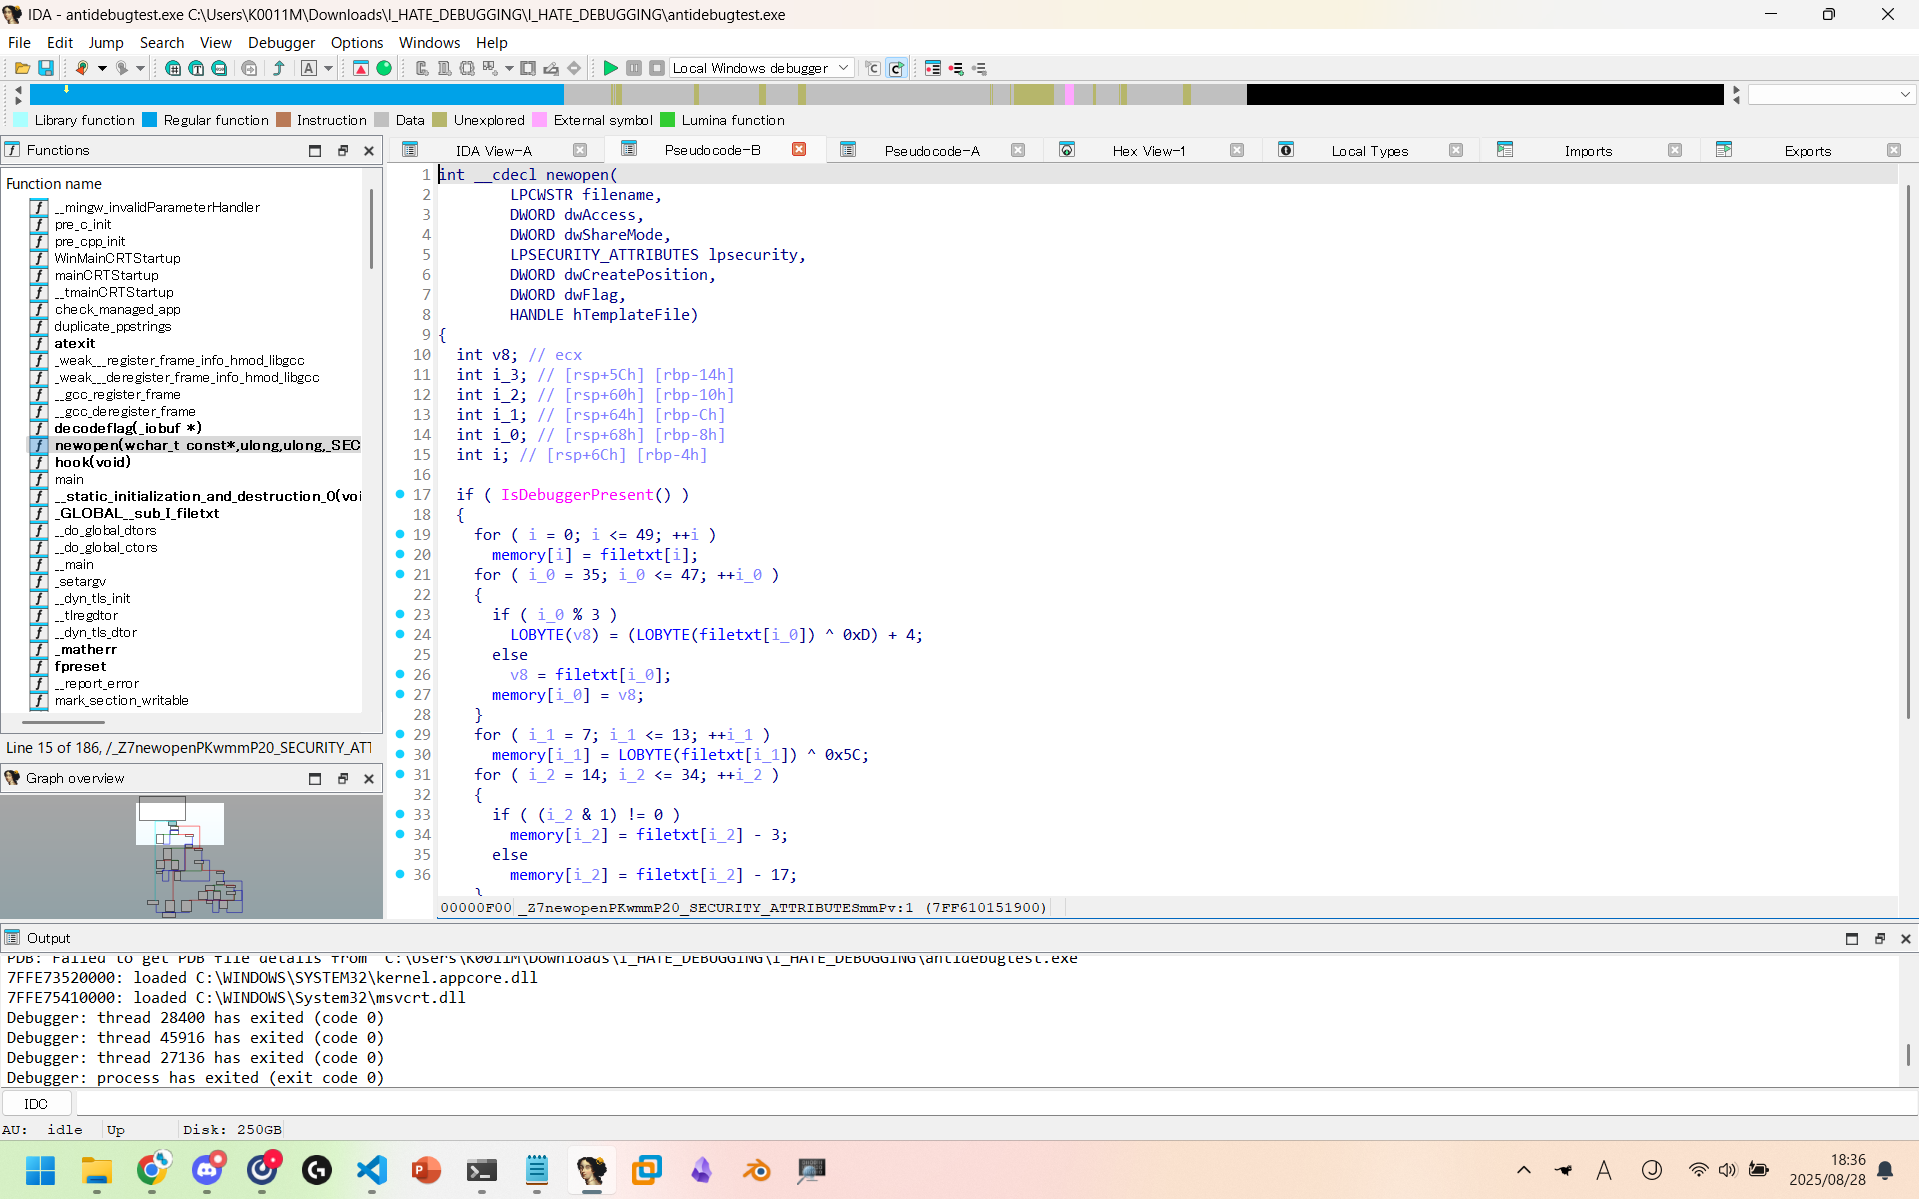
Task: Open the Jump menu
Action: click(x=106, y=42)
